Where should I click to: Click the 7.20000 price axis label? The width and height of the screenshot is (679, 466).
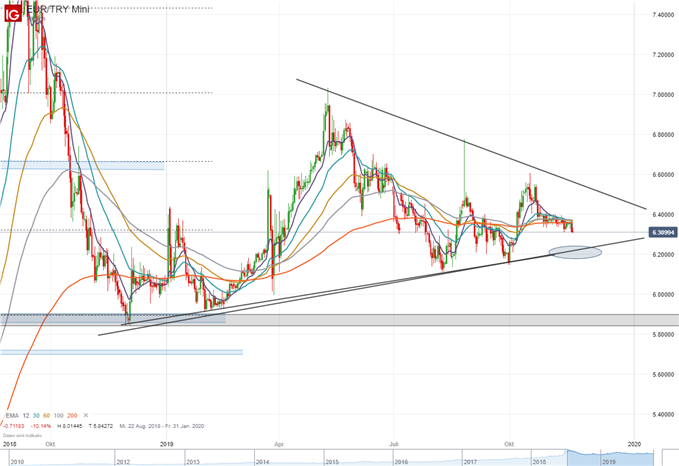coord(663,55)
